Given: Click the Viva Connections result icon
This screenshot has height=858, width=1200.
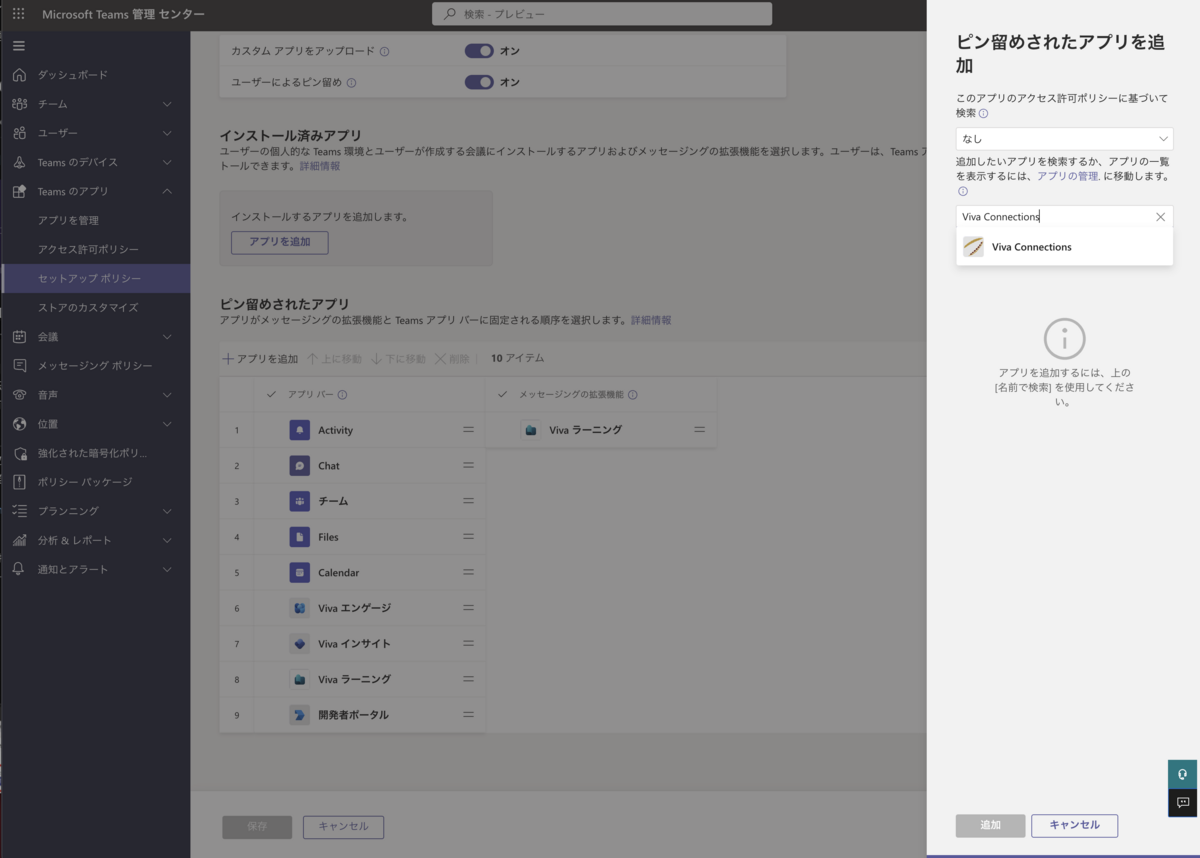Looking at the screenshot, I should [x=973, y=247].
